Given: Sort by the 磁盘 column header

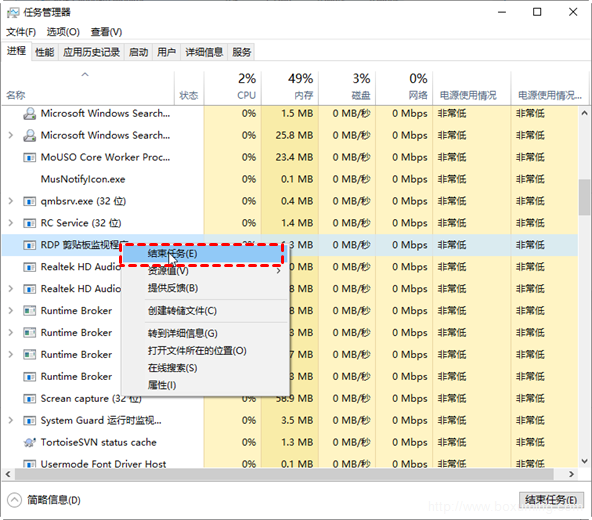Looking at the screenshot, I should click(347, 87).
